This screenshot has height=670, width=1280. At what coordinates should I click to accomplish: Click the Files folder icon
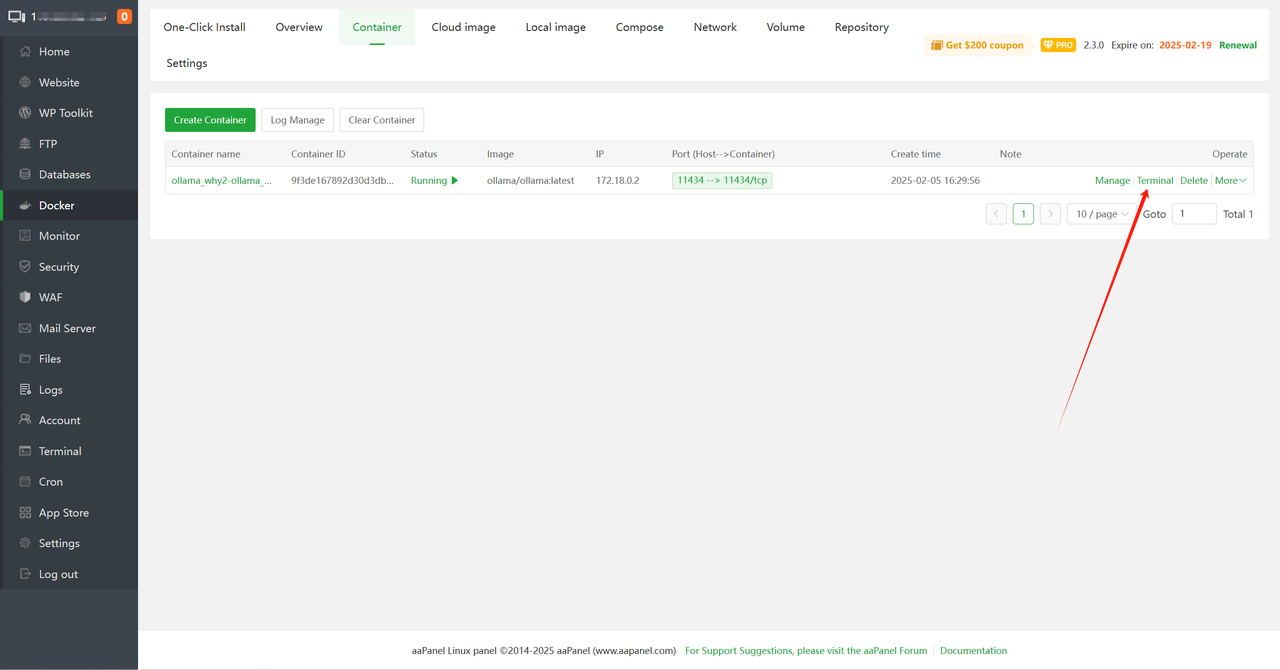click(25, 359)
